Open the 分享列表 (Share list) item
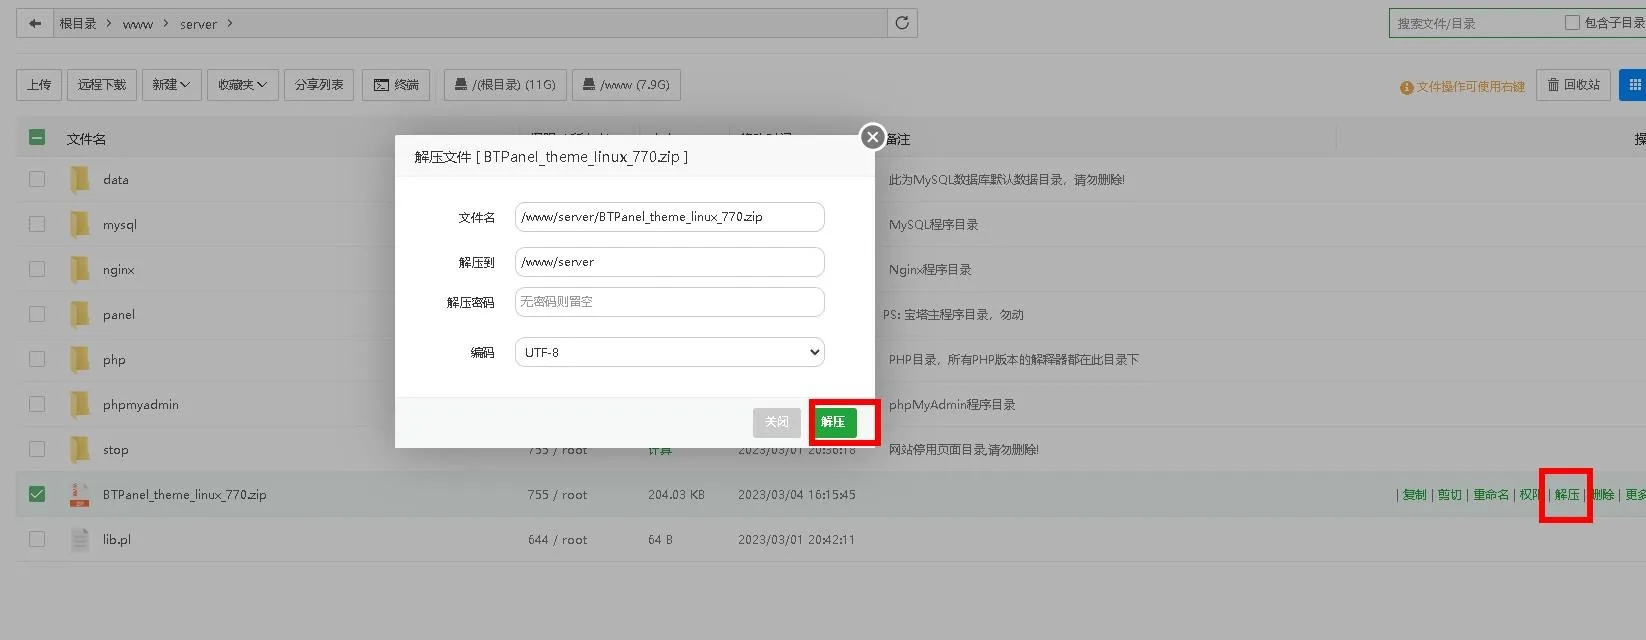 tap(319, 85)
